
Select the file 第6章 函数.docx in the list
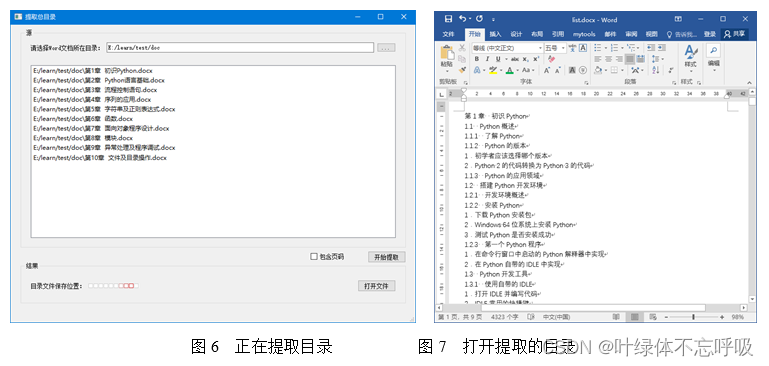pyautogui.click(x=83, y=119)
